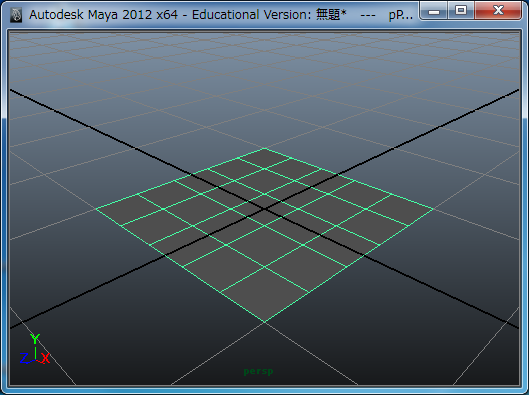Pick the nearest quad face of the plane
The image size is (529, 395).
[264, 294]
